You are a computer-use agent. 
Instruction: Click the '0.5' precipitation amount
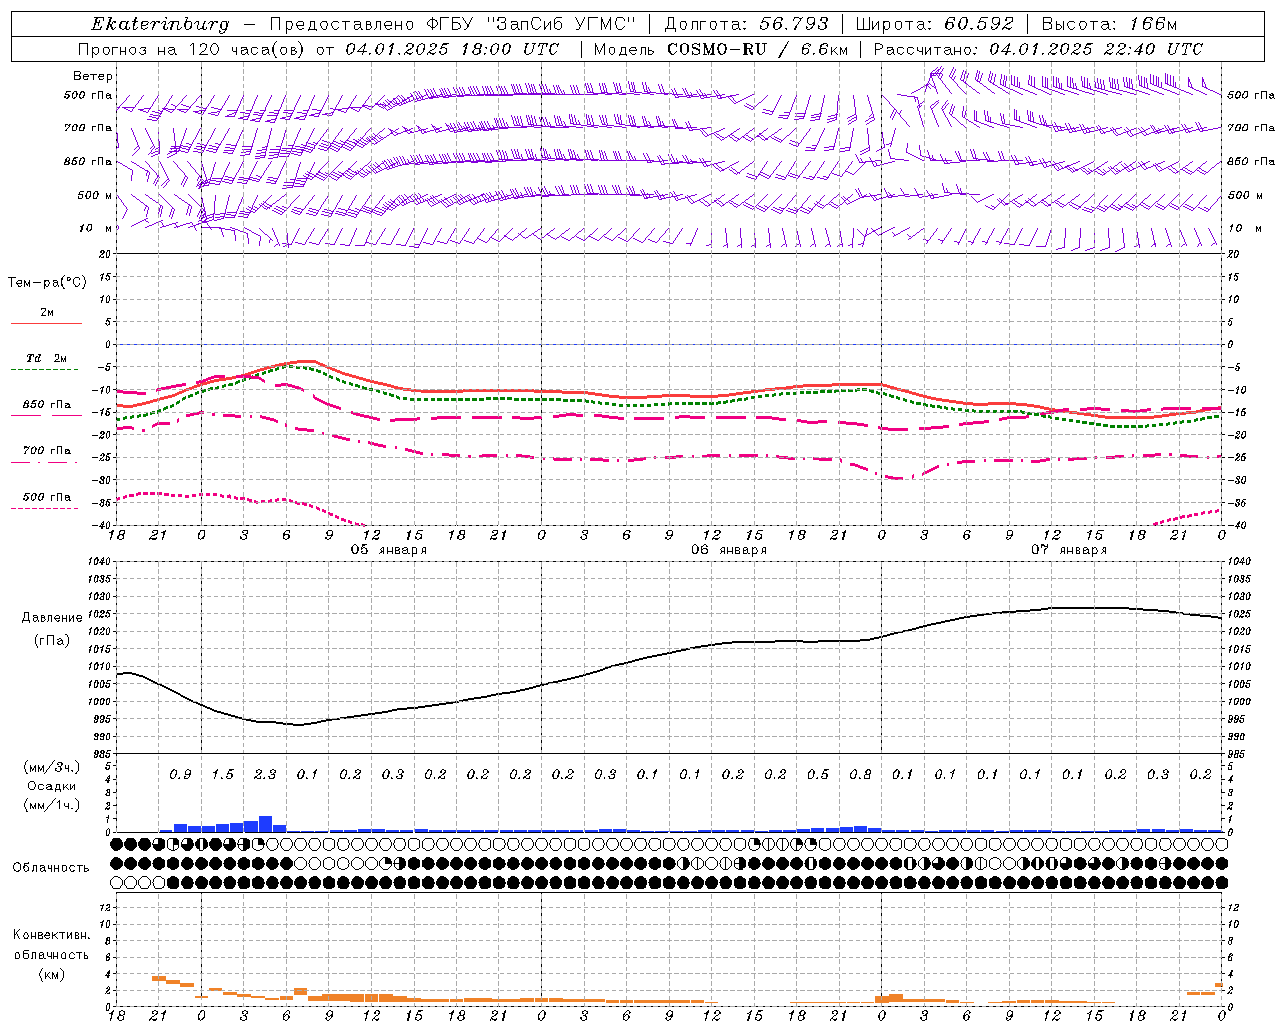pos(818,774)
